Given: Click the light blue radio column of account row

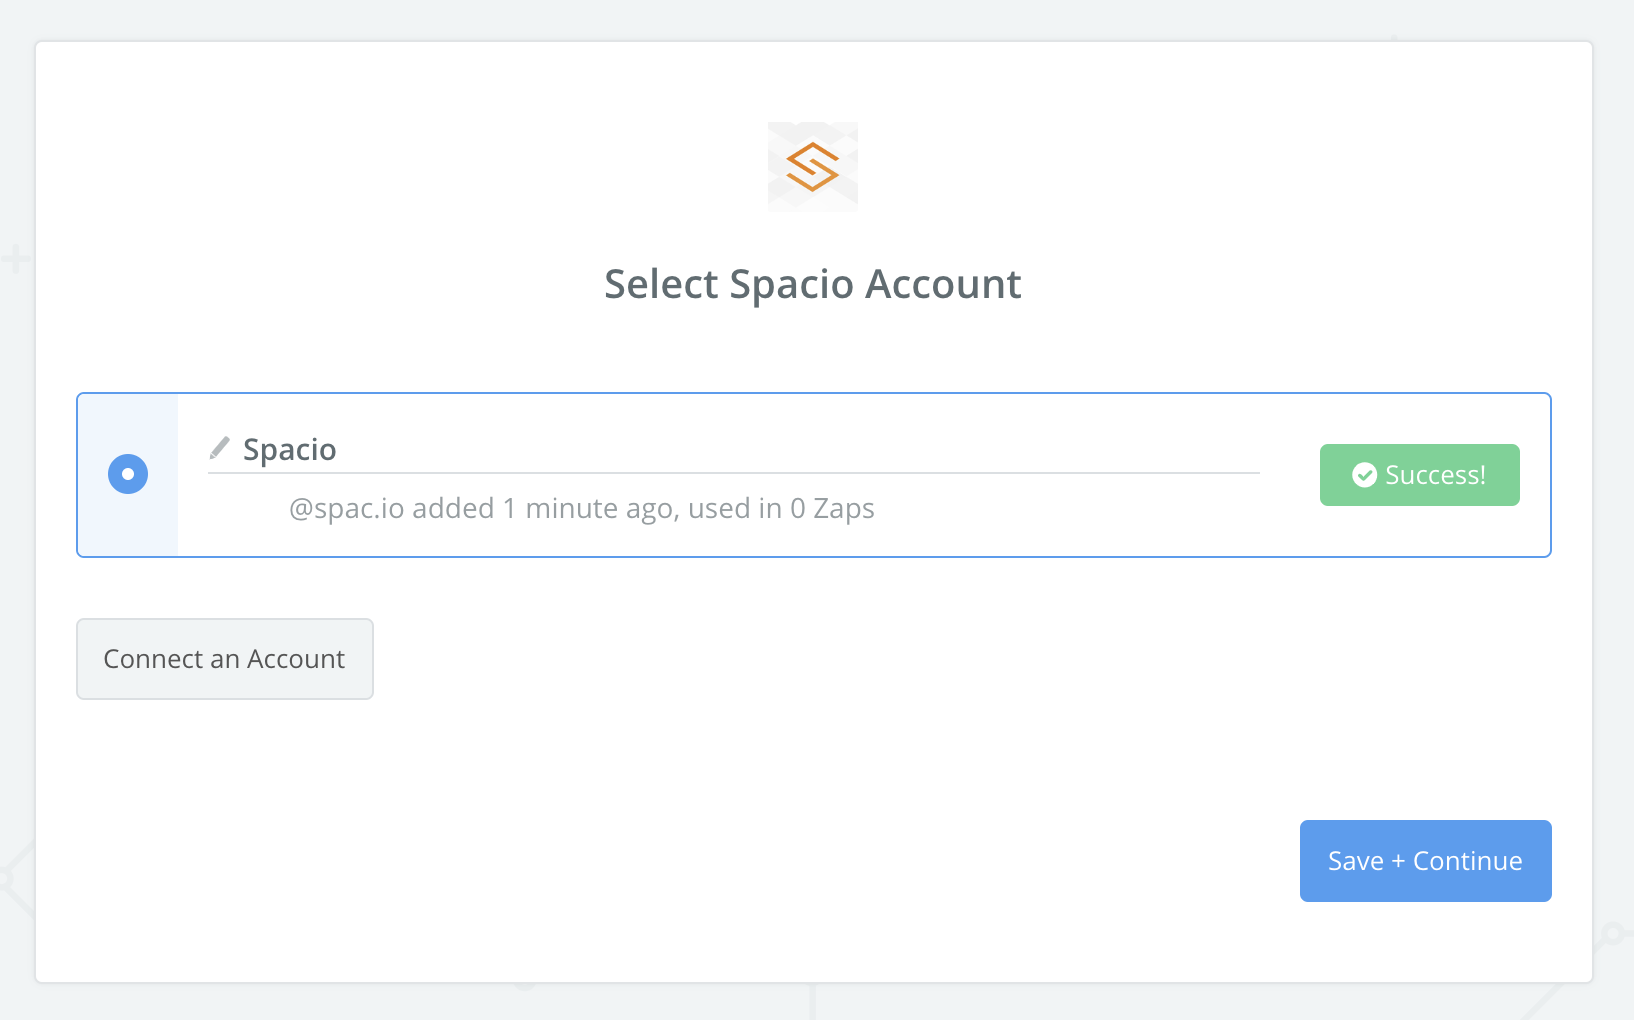Looking at the screenshot, I should click(x=128, y=475).
